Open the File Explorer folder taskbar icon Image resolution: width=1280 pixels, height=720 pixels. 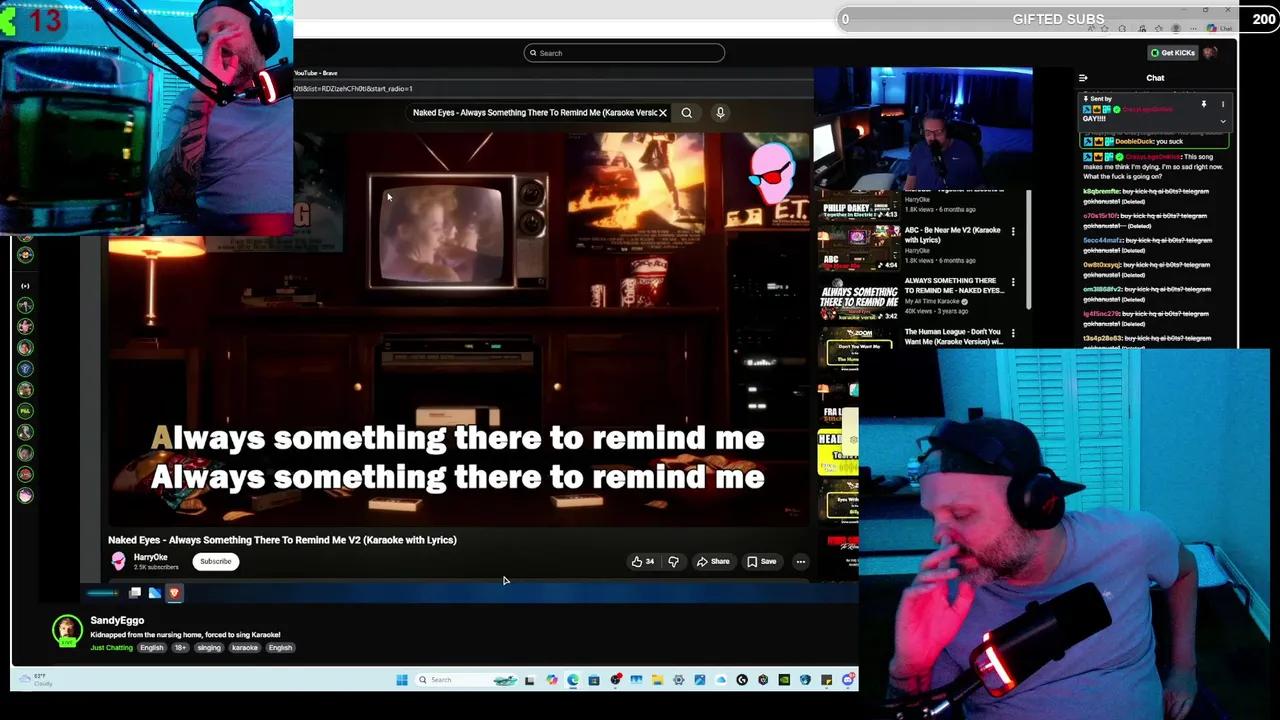(657, 680)
